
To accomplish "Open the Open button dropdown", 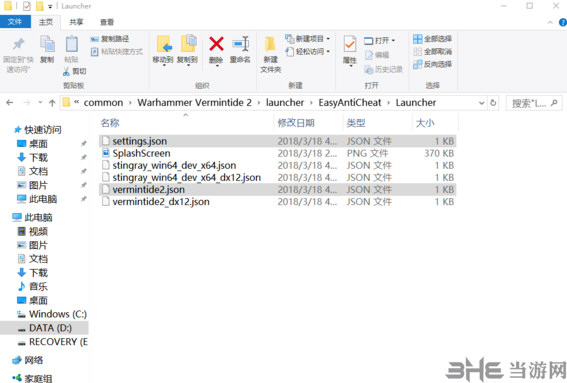I will (x=379, y=41).
